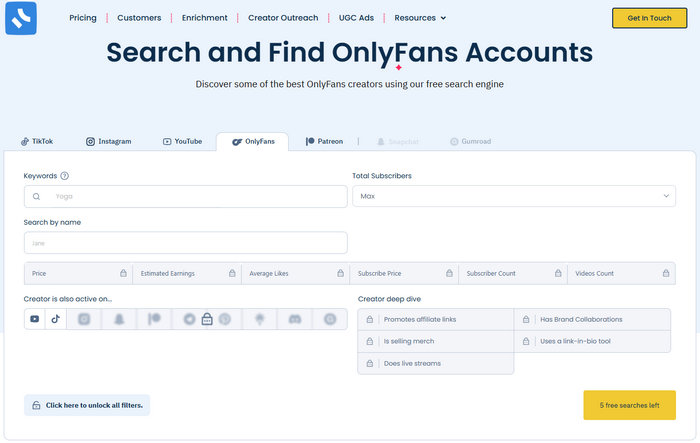
Task: Expand the Resources menu chevron
Action: click(x=443, y=18)
